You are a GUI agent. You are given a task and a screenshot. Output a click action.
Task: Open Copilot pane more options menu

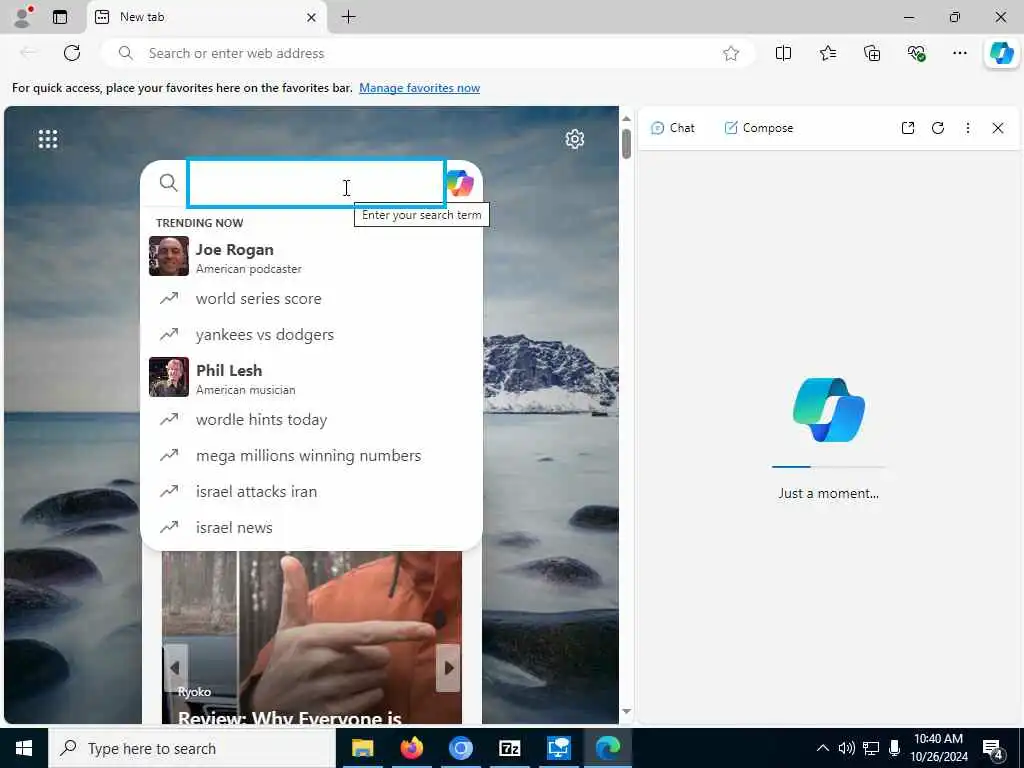(968, 128)
